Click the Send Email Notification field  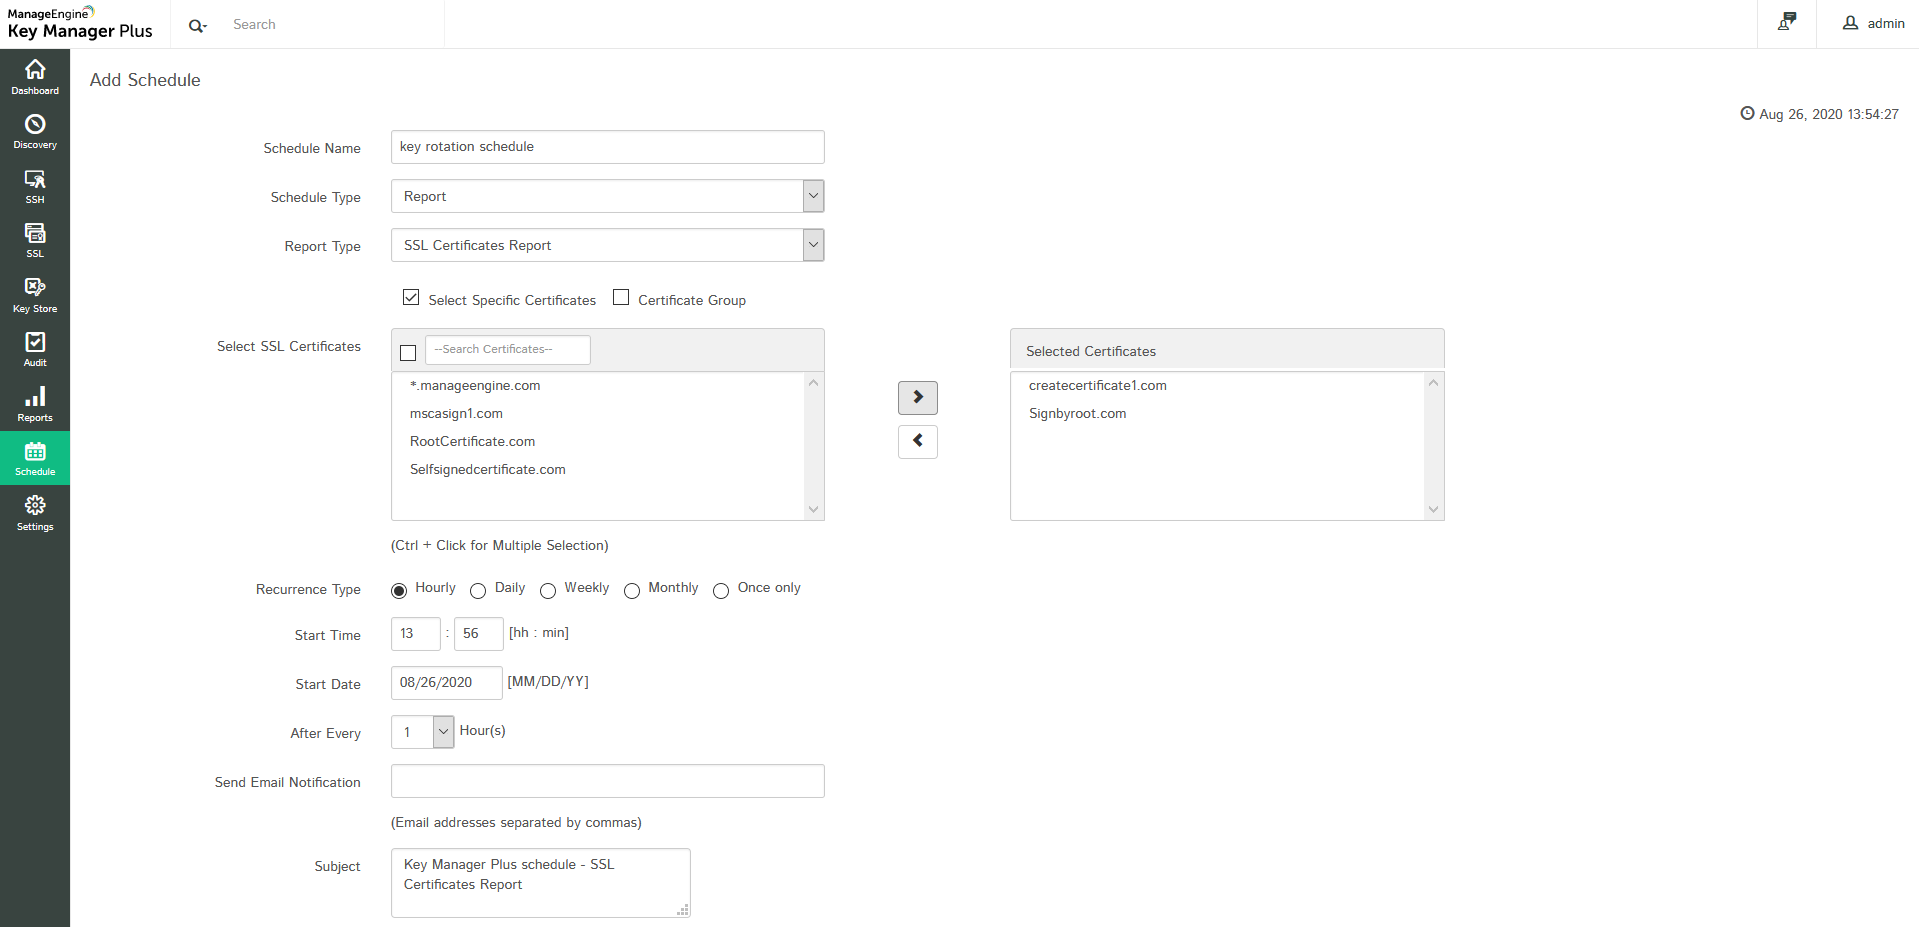click(x=607, y=781)
